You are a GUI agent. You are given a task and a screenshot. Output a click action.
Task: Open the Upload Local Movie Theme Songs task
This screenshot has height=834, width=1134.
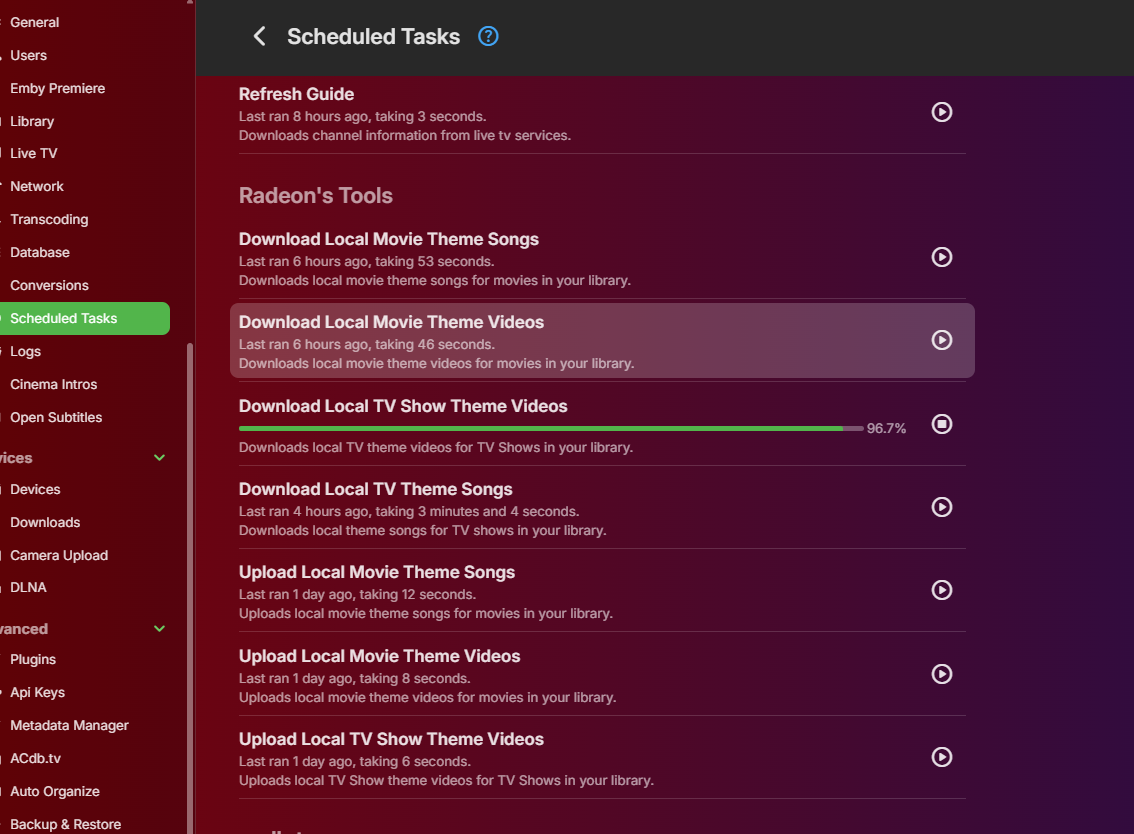click(377, 573)
